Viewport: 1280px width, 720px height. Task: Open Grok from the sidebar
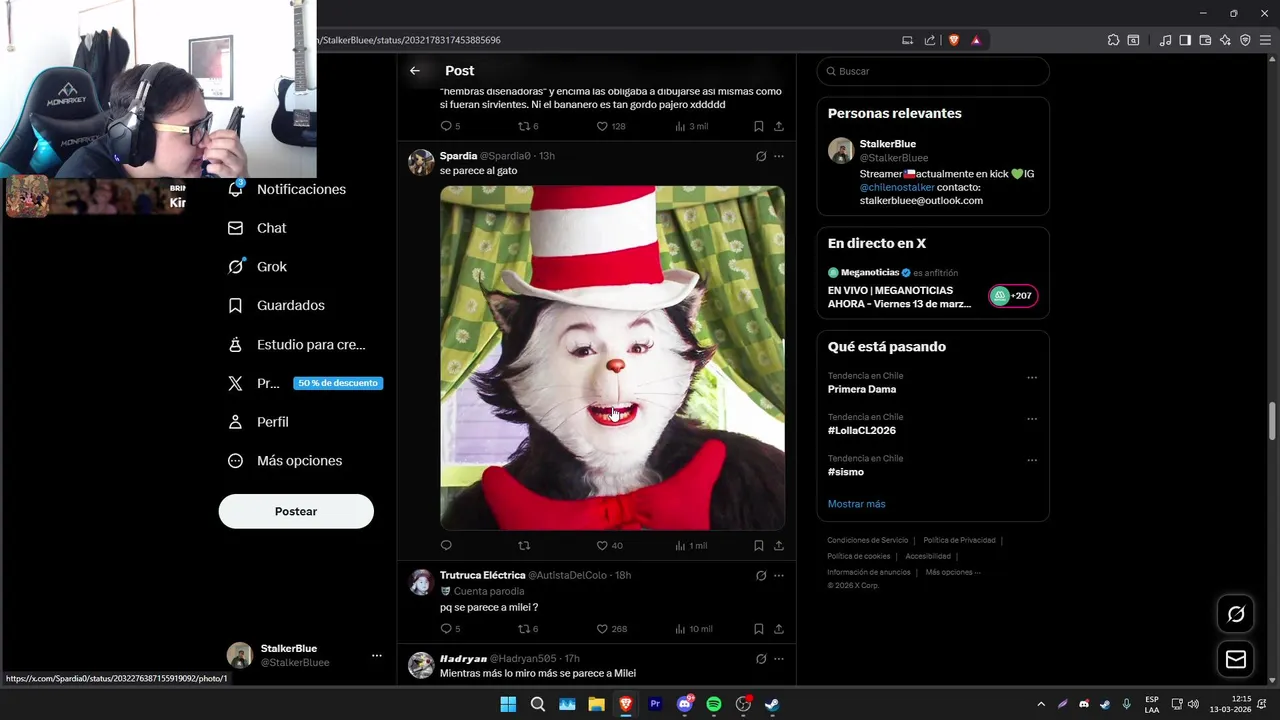[x=258, y=267]
